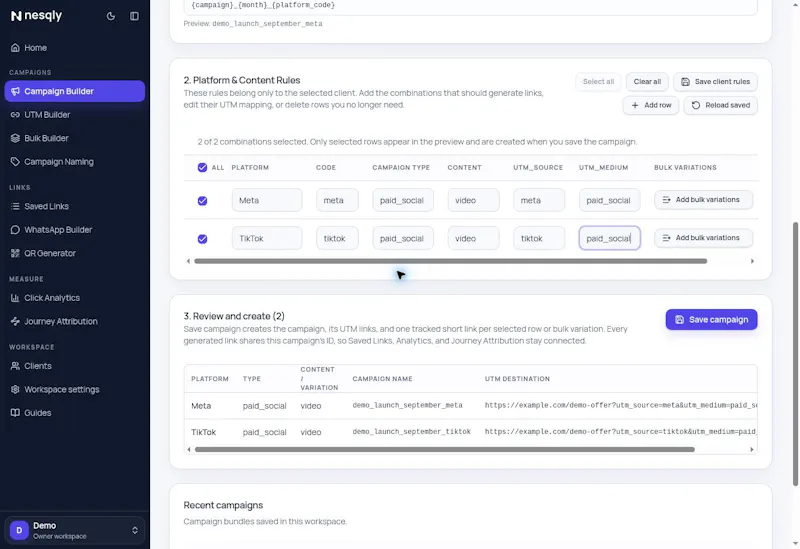Screen dimensions: 800x549
Task: Edit Meta platform name field
Action: click(267, 200)
